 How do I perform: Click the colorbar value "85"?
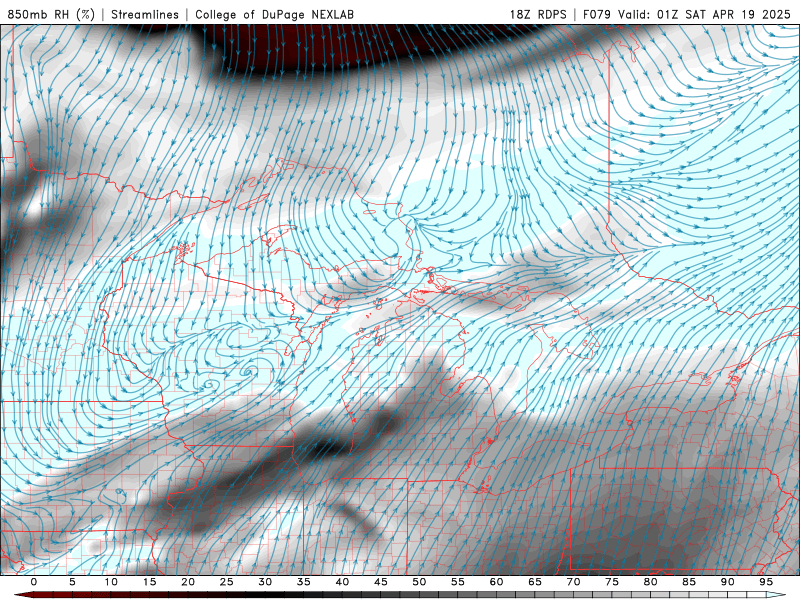pyautogui.click(x=689, y=582)
